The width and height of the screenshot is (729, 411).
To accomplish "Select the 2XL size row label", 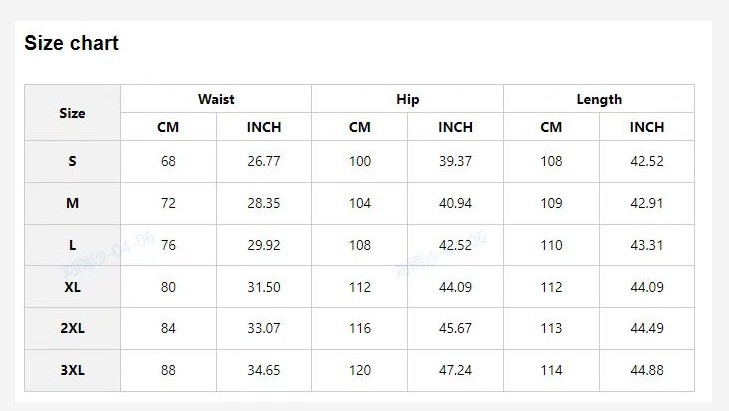I will tap(72, 328).
